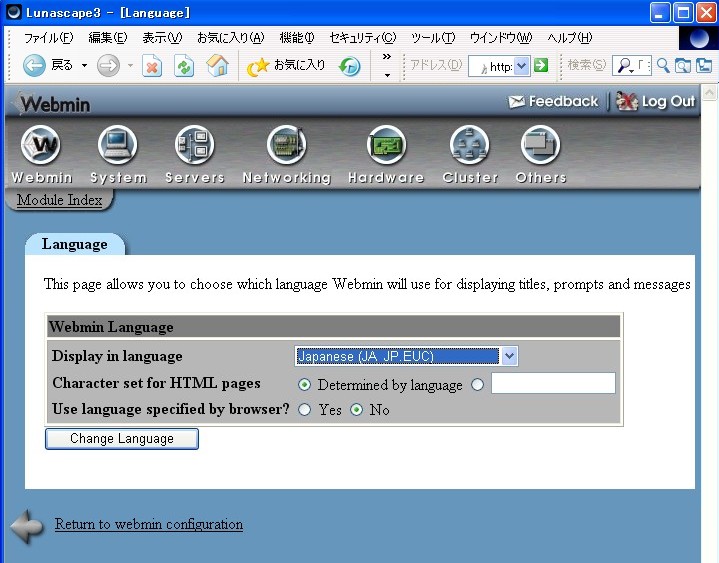Open the Back button history dropdown arrow
The width and height of the screenshot is (719, 563).
pyautogui.click(x=84, y=66)
